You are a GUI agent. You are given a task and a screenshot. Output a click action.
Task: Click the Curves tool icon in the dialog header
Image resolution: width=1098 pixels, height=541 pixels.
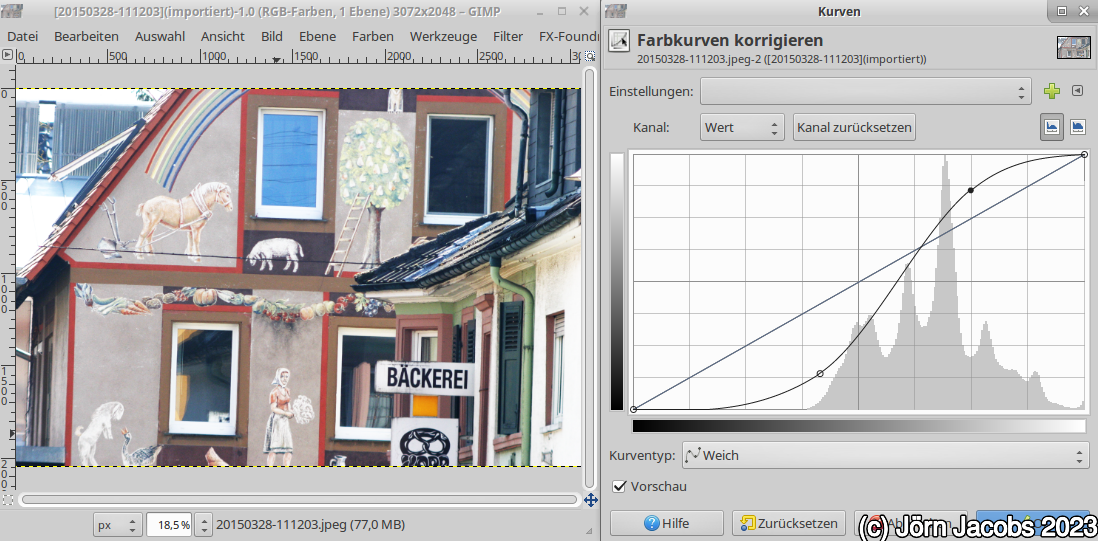click(x=620, y=42)
